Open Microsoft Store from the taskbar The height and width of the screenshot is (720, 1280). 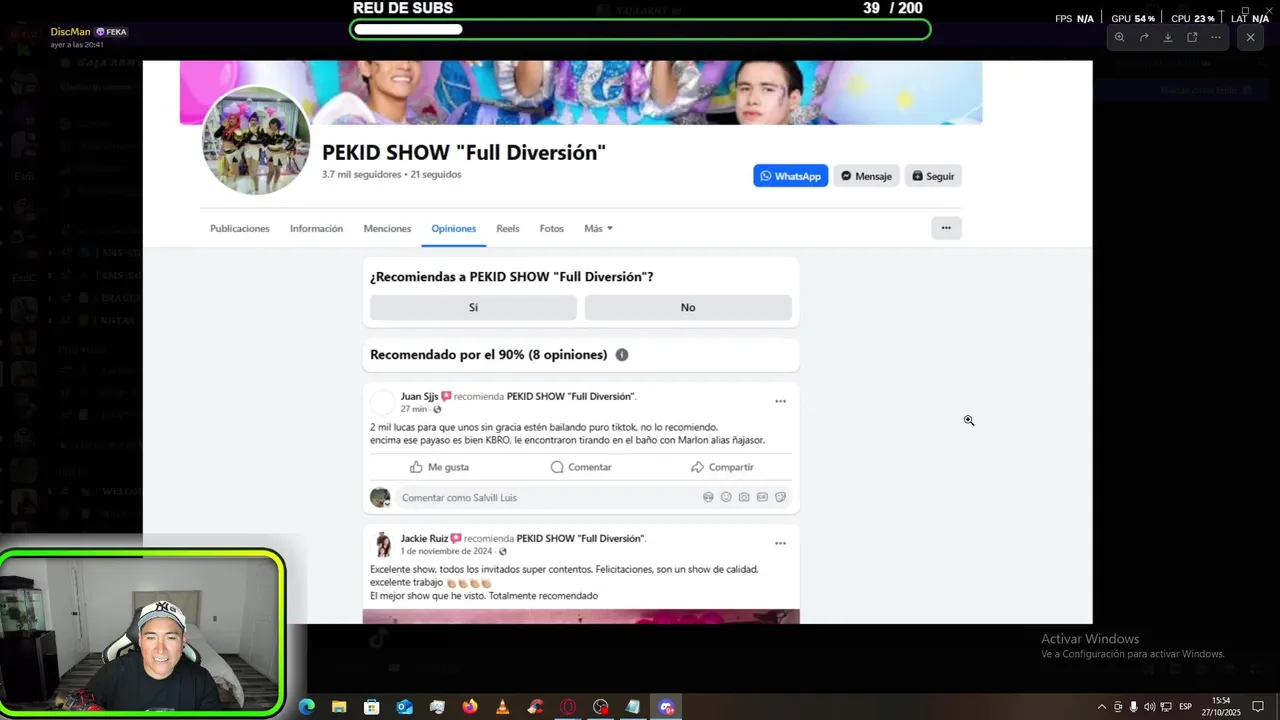click(372, 707)
